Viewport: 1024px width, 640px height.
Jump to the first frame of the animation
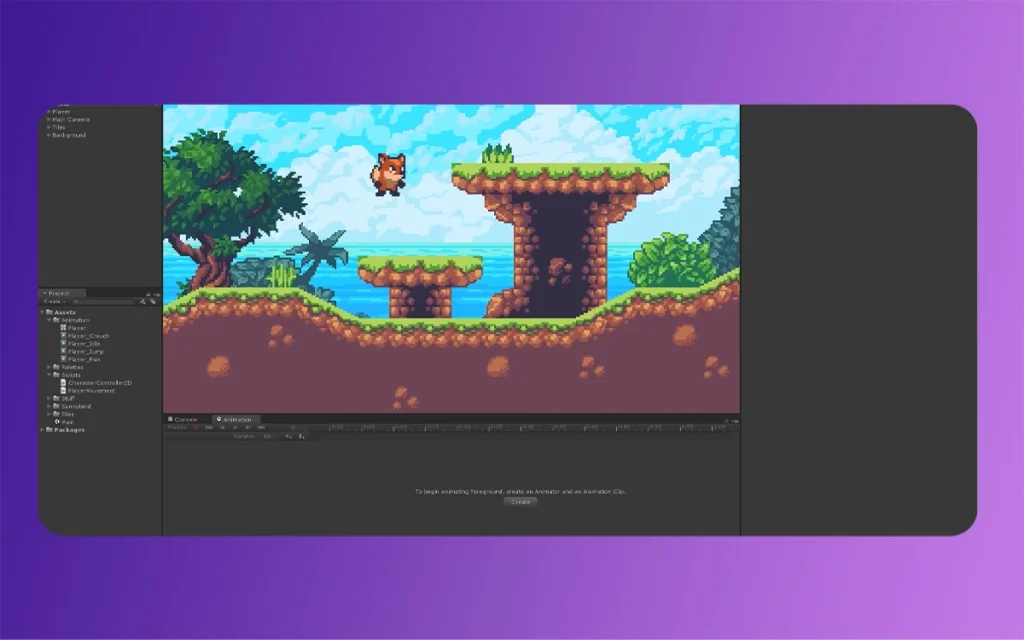(x=207, y=427)
